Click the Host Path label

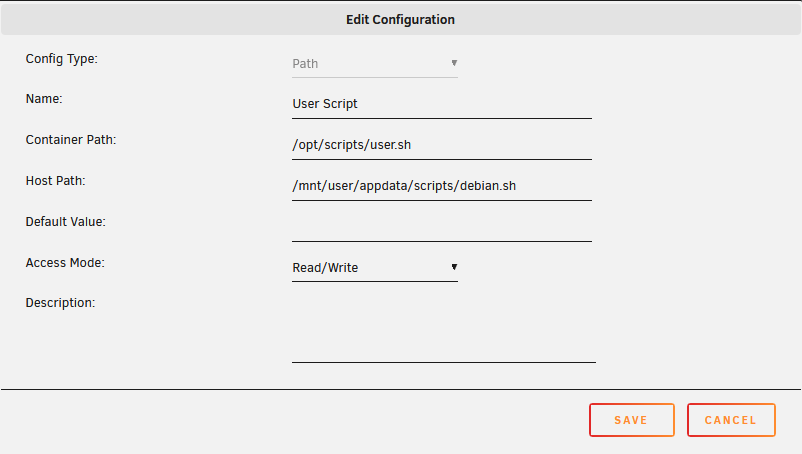(x=56, y=180)
